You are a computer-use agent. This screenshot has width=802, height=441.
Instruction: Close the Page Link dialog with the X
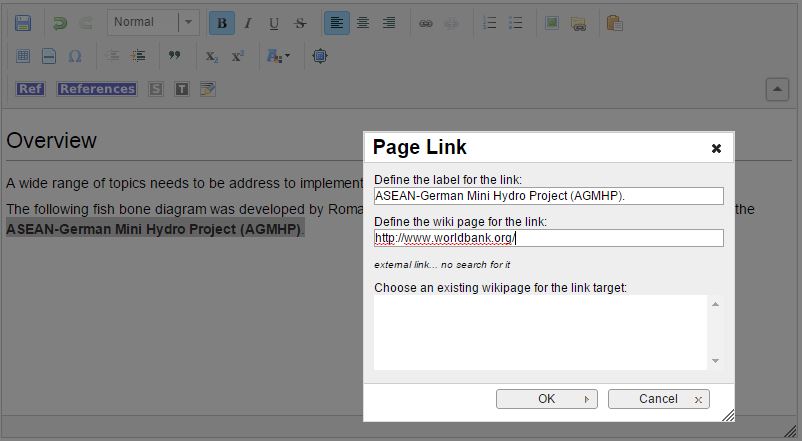click(x=716, y=148)
